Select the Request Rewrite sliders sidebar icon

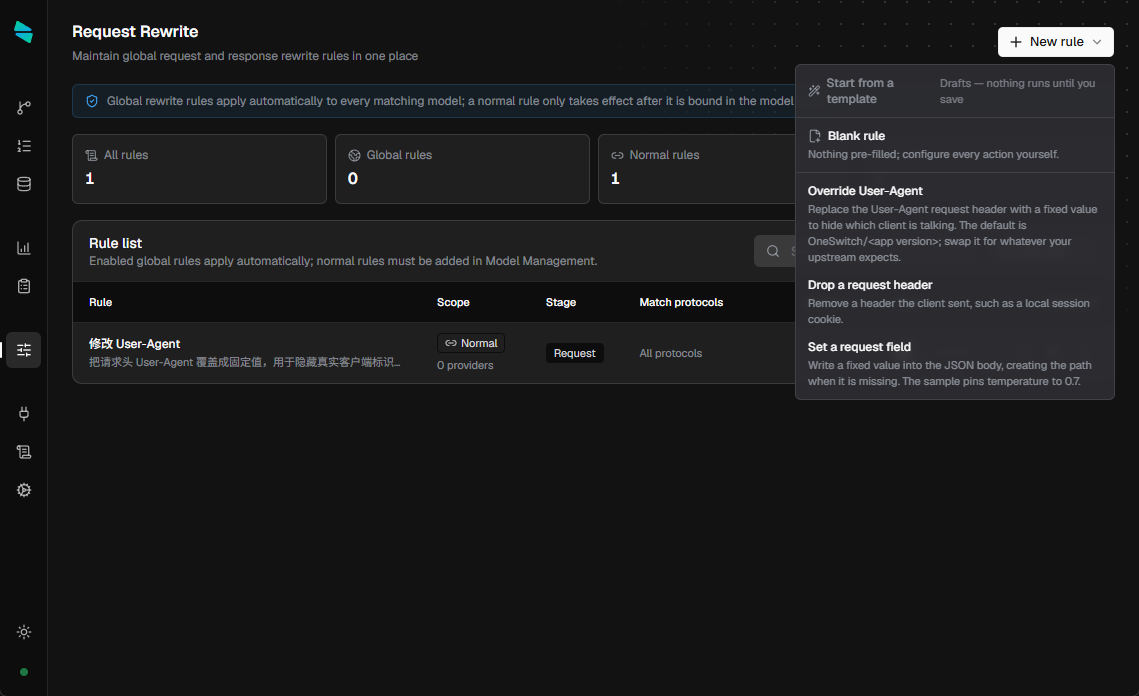coord(24,350)
